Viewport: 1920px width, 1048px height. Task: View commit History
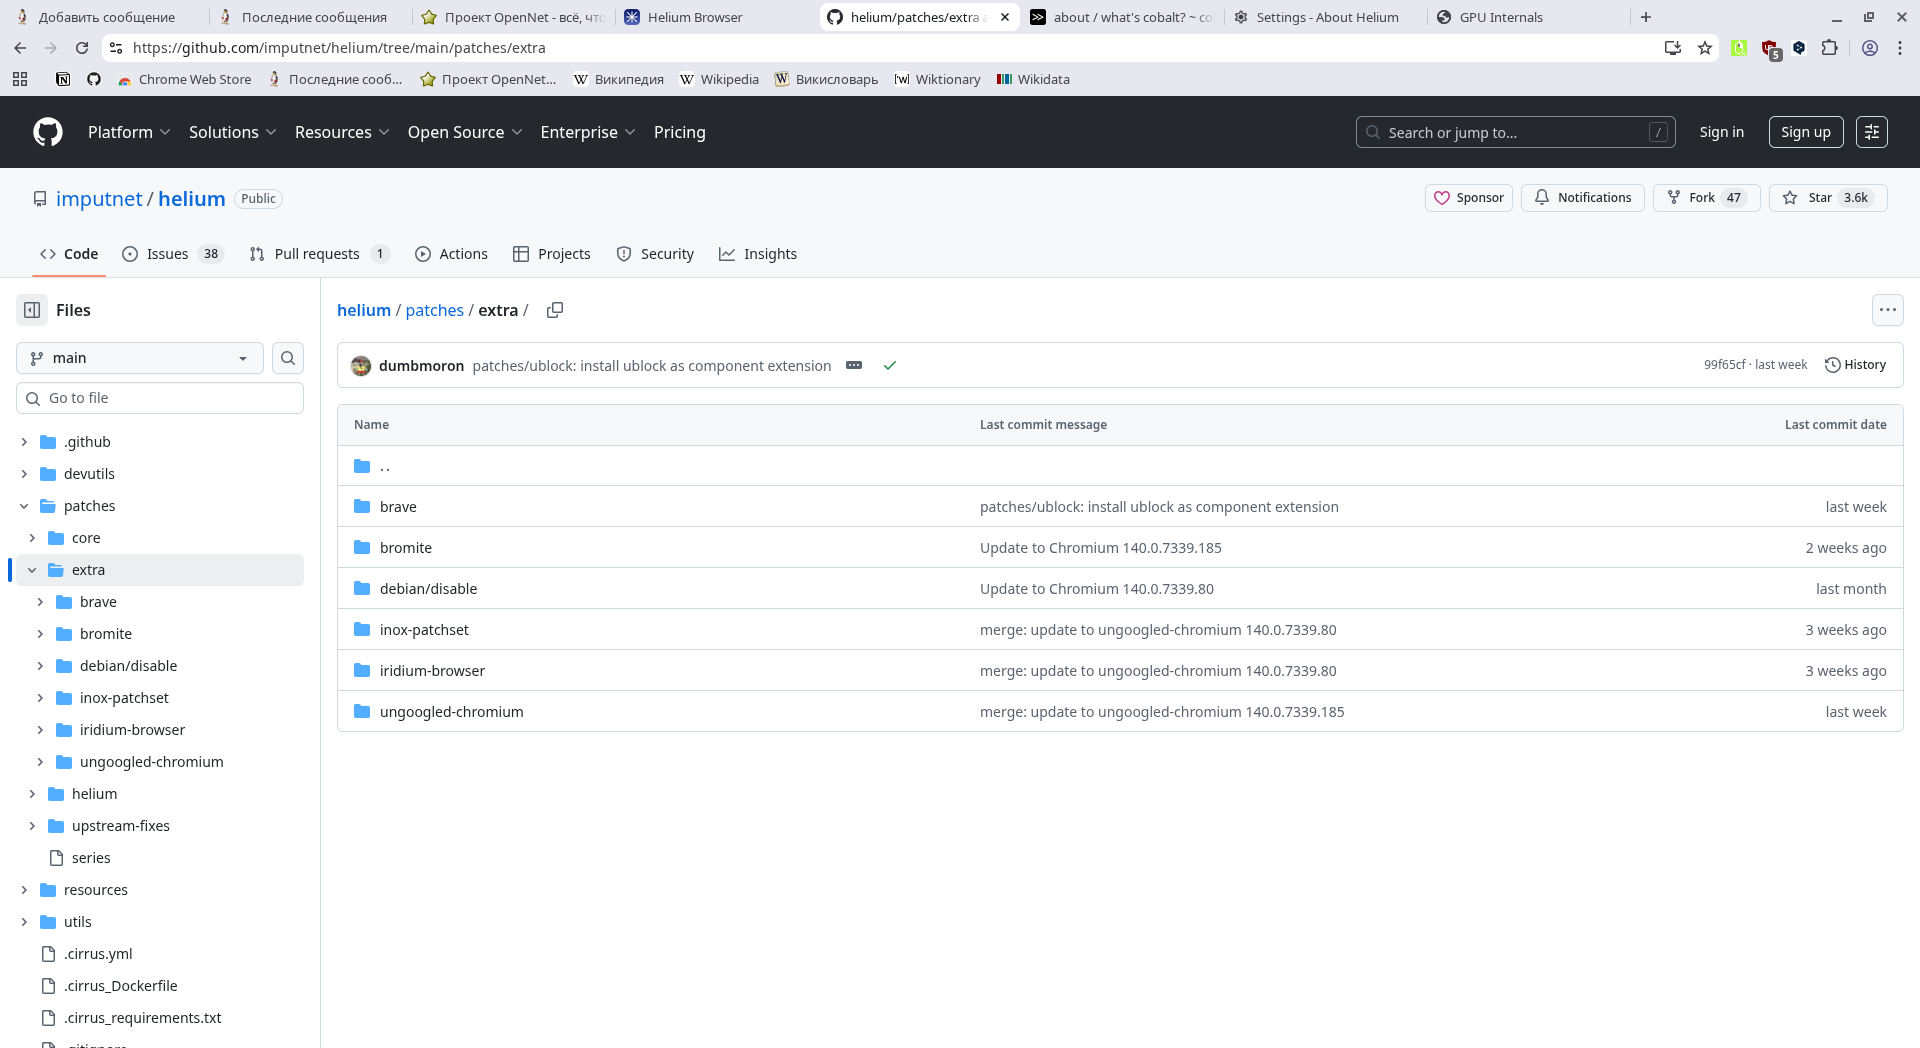tap(1855, 365)
